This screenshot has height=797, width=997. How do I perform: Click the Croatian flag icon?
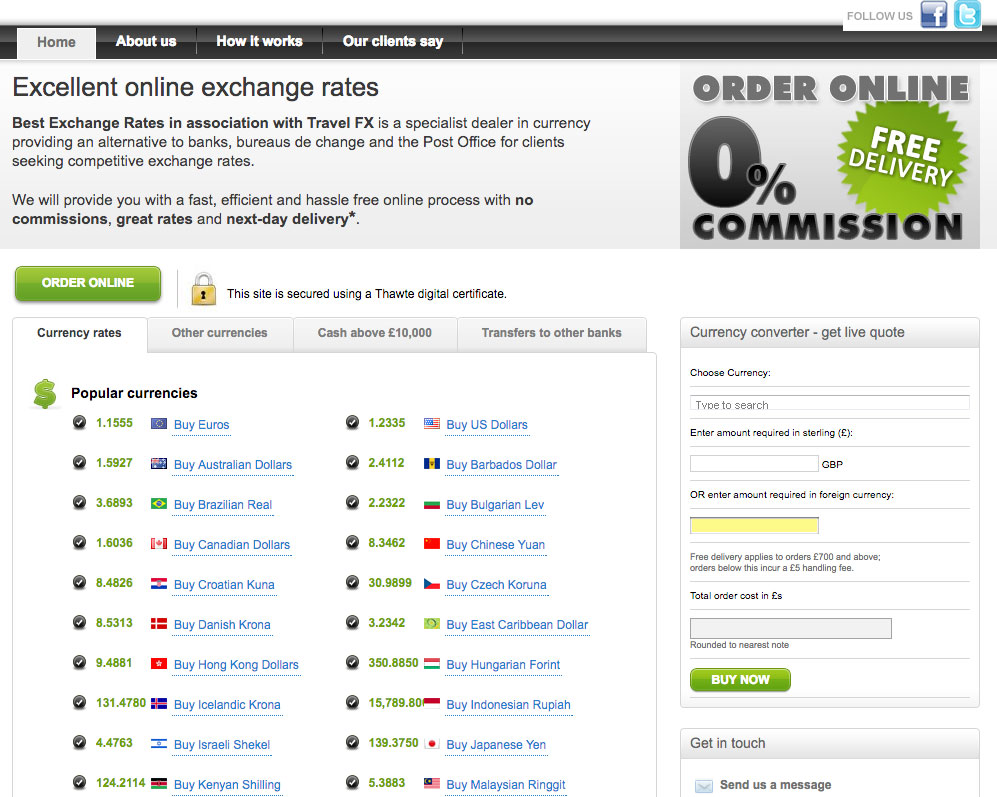(x=159, y=584)
